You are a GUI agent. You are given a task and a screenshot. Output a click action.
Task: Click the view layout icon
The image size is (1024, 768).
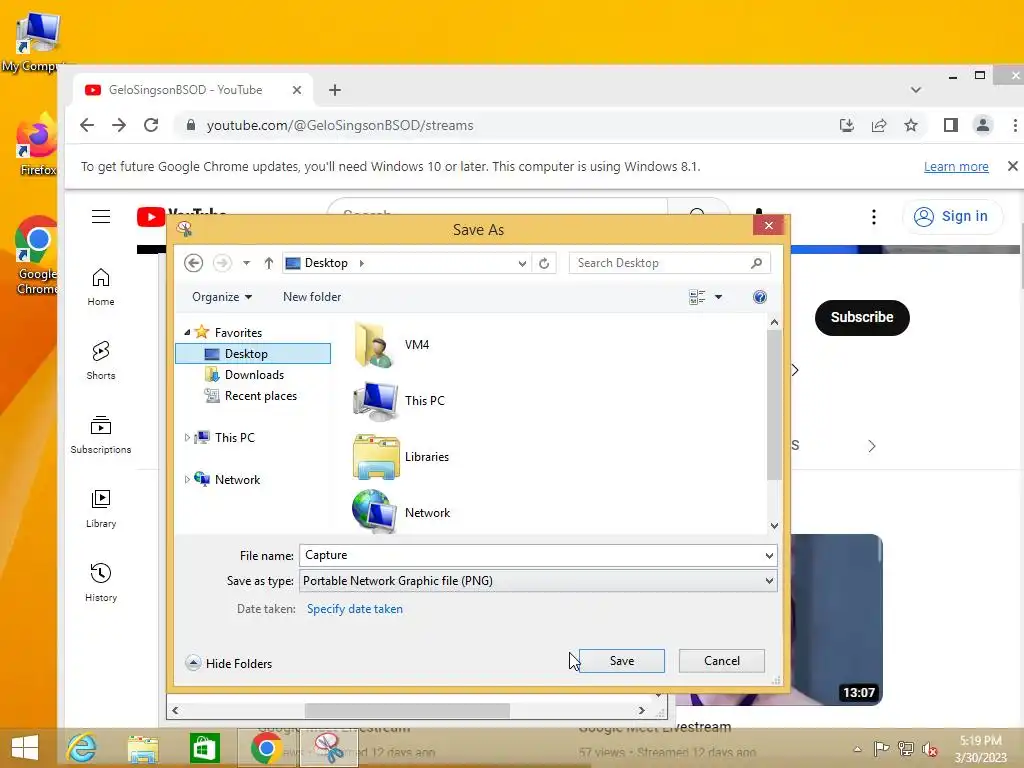(x=697, y=297)
